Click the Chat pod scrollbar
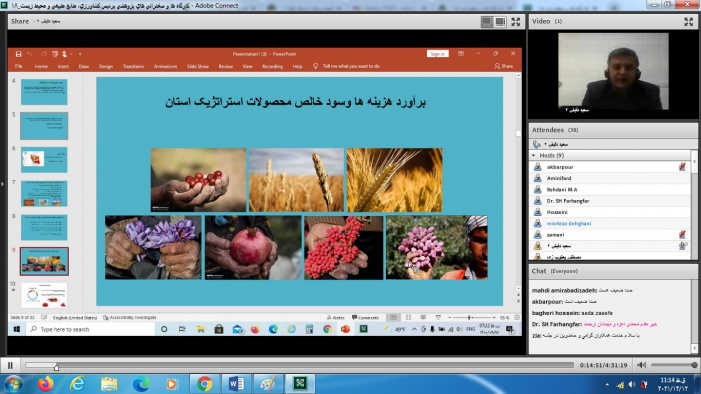This screenshot has width=701, height=394. tap(694, 317)
